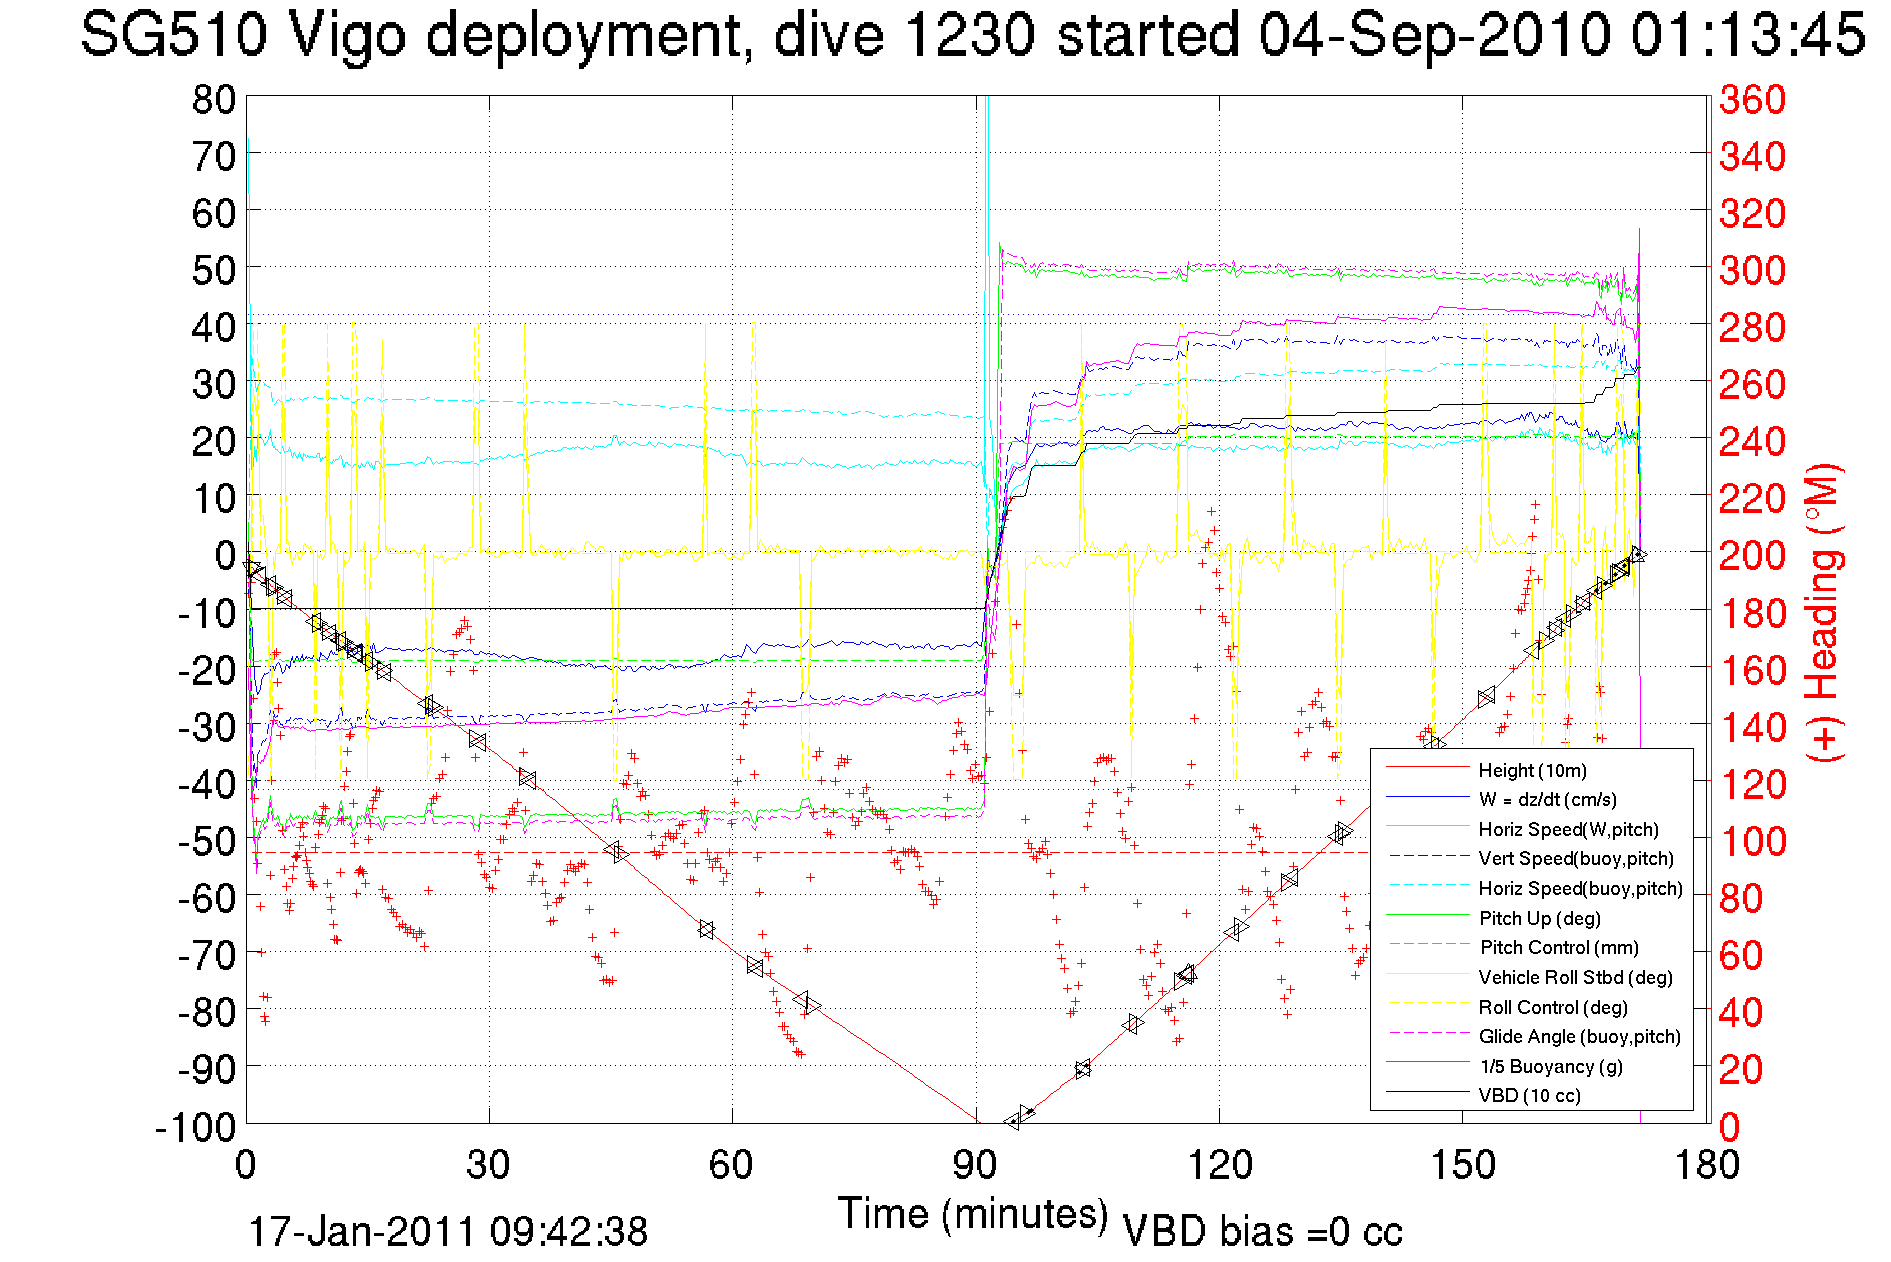Click the Height (10m) legend entry
Screen dimensions: 1891x1262
(x=1532, y=770)
